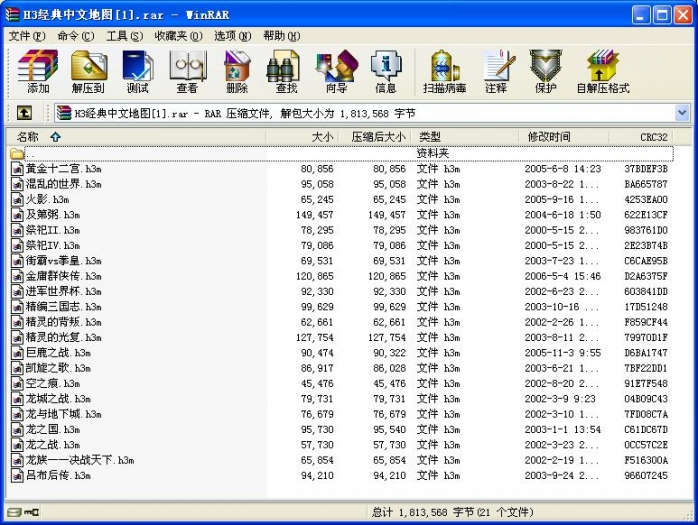This screenshot has width=698, height=525.
Task: Click the 自解压格式 (SFX) toolbar icon
Action: pyautogui.click(x=603, y=72)
